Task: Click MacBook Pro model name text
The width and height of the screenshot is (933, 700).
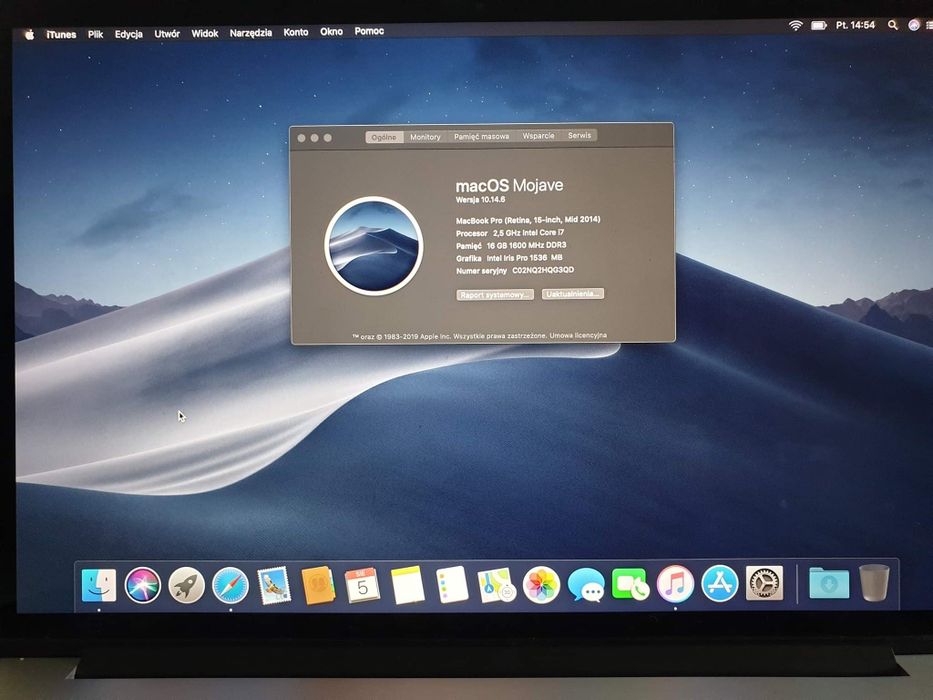Action: (x=528, y=220)
